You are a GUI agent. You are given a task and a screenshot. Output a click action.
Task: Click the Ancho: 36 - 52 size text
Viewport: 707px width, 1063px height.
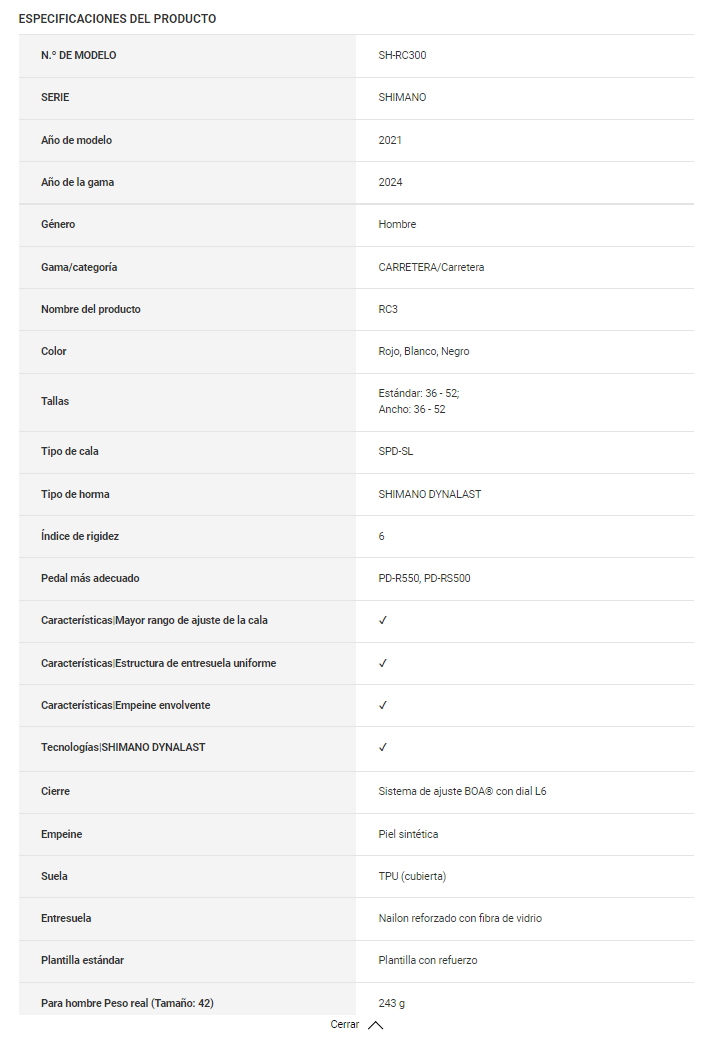(412, 409)
